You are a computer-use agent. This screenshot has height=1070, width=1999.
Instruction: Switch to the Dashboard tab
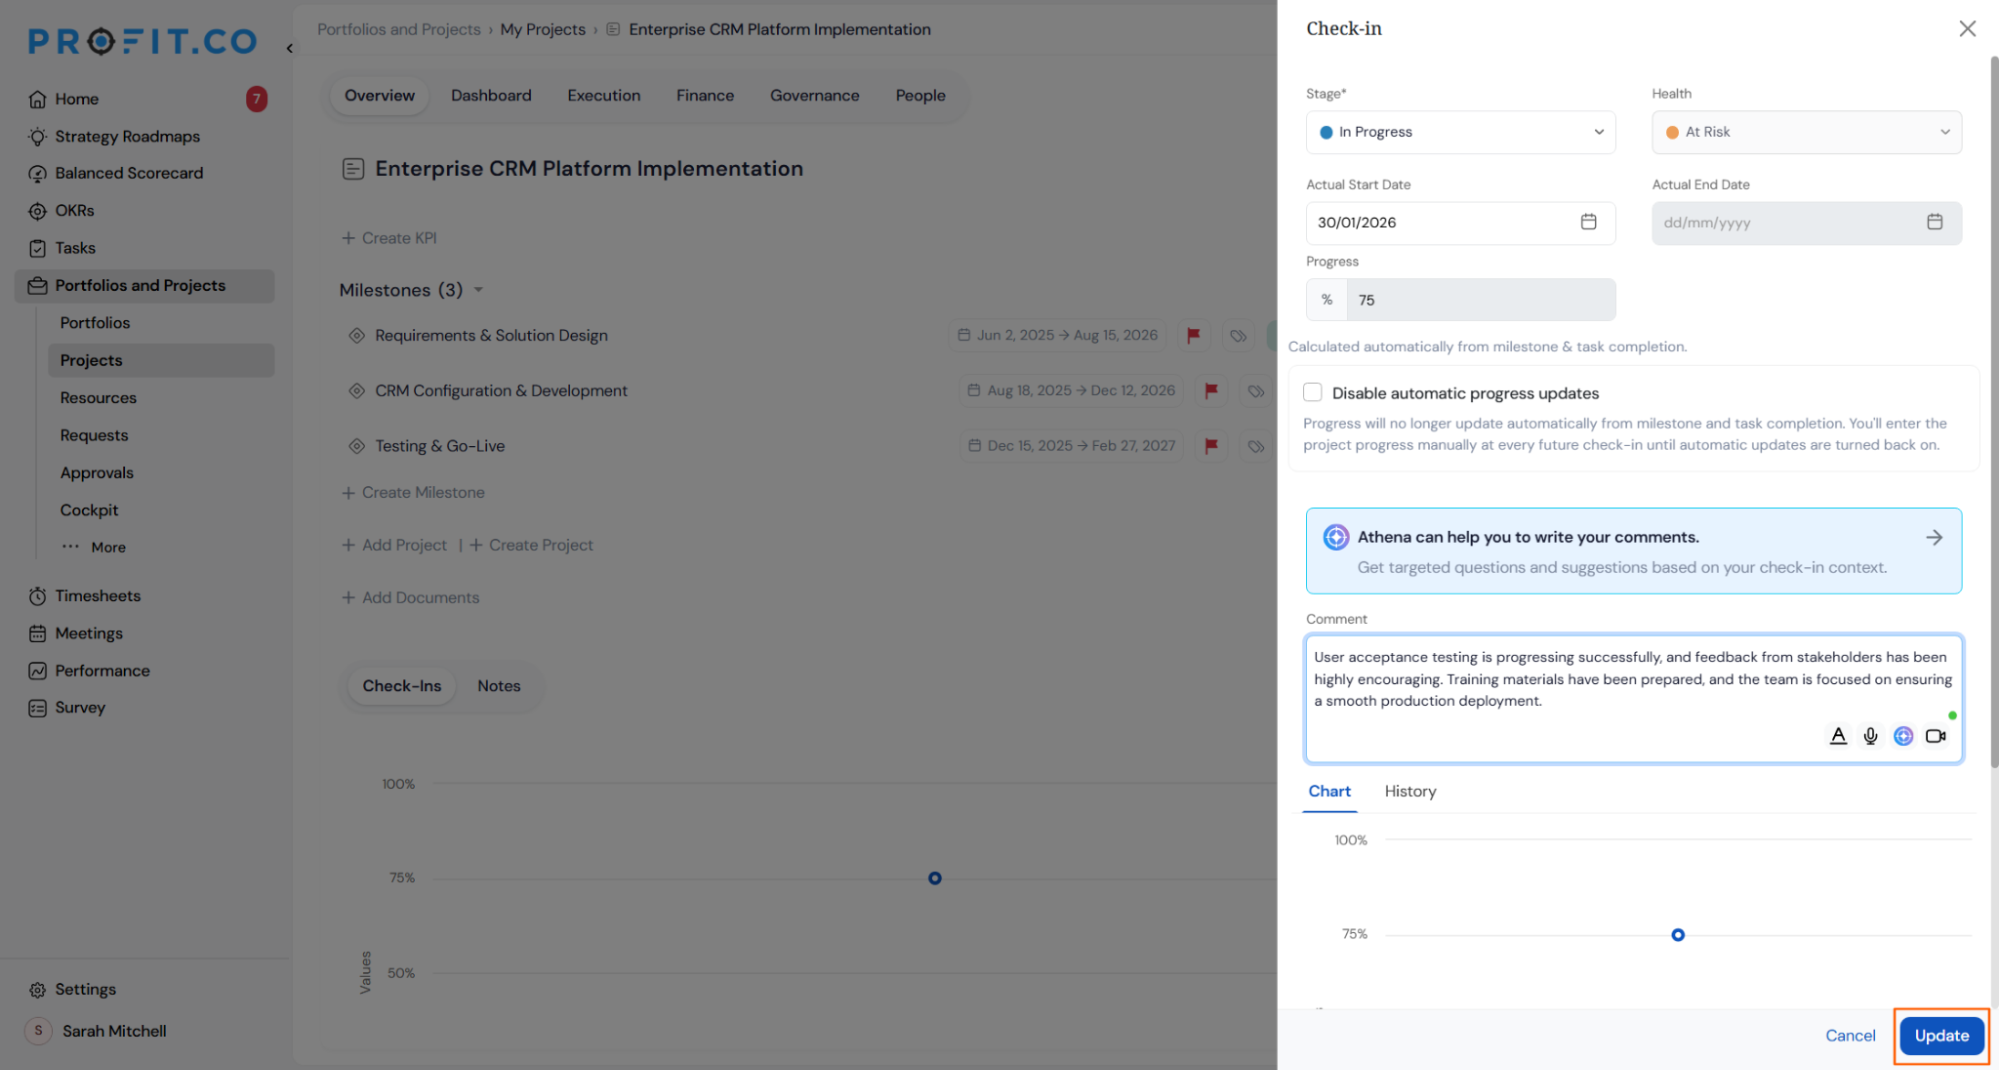(491, 96)
